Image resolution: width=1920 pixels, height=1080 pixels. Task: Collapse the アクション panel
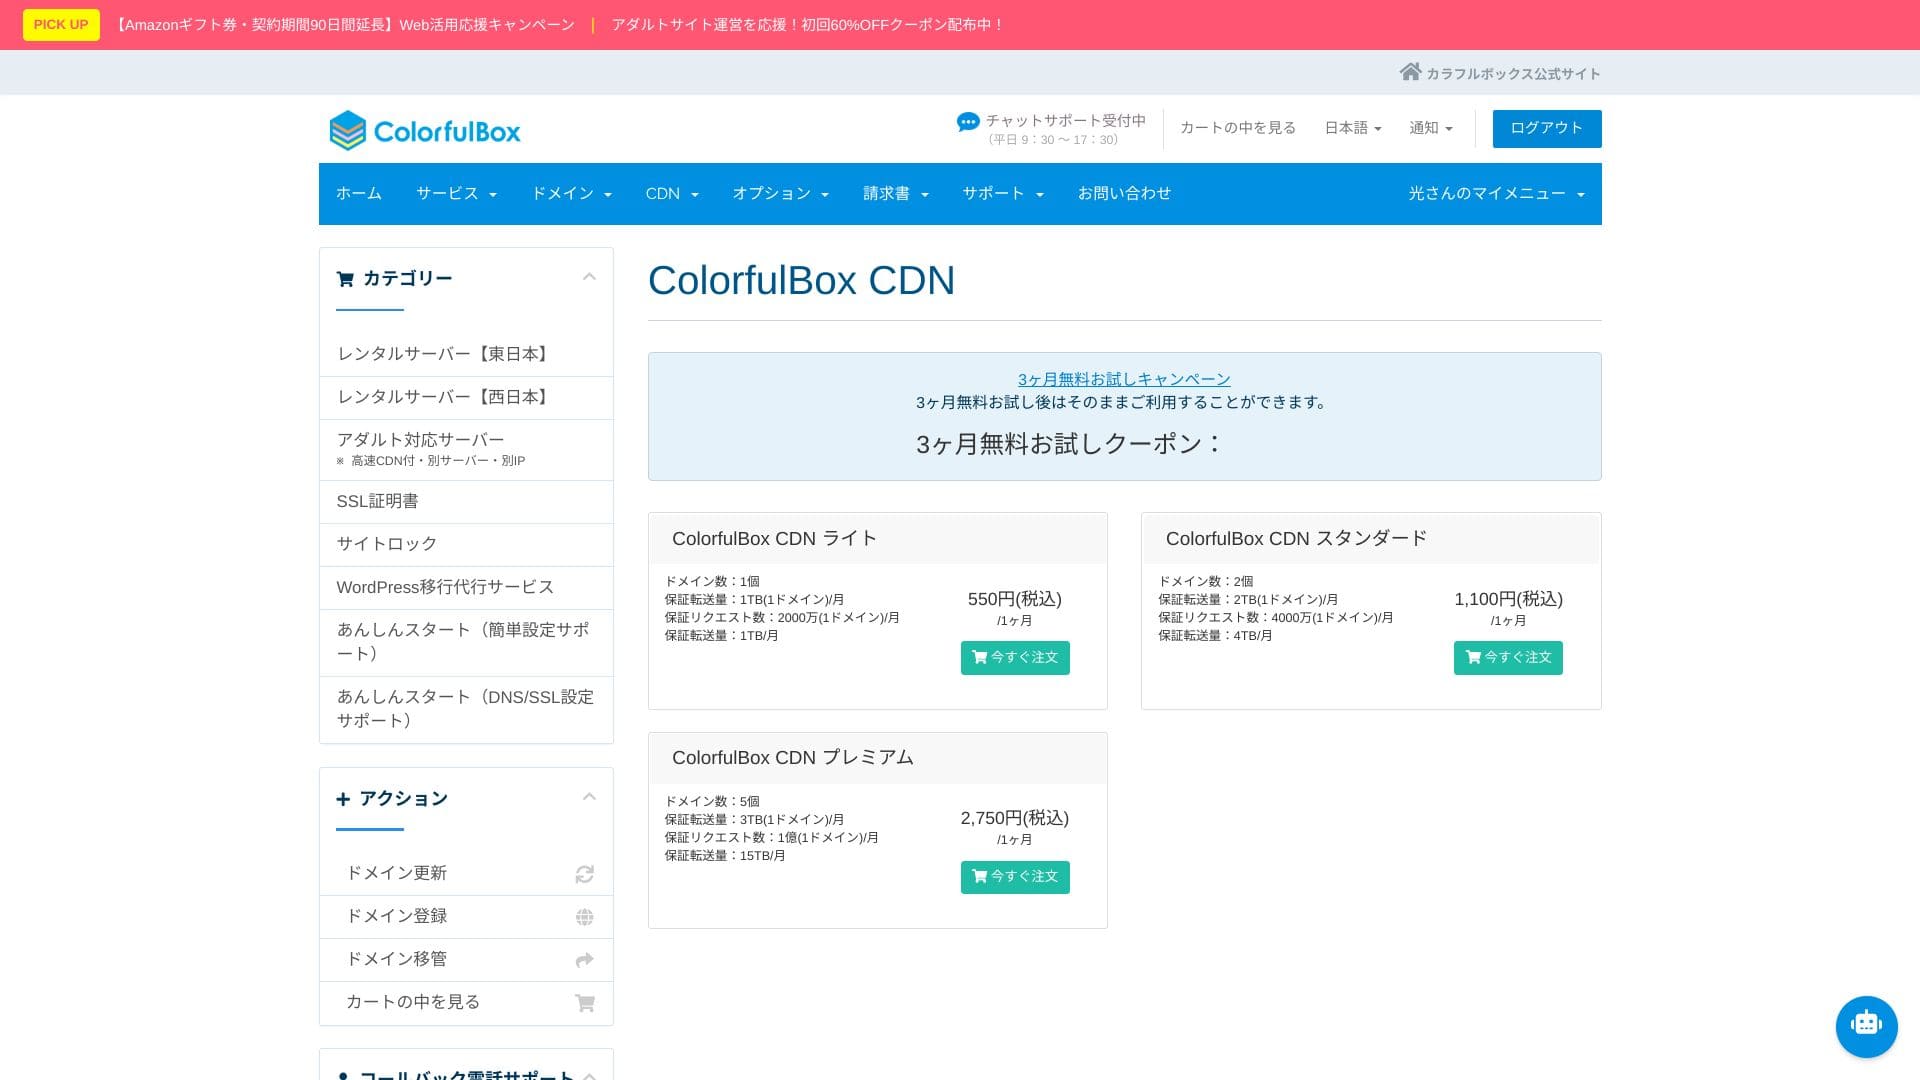point(589,797)
